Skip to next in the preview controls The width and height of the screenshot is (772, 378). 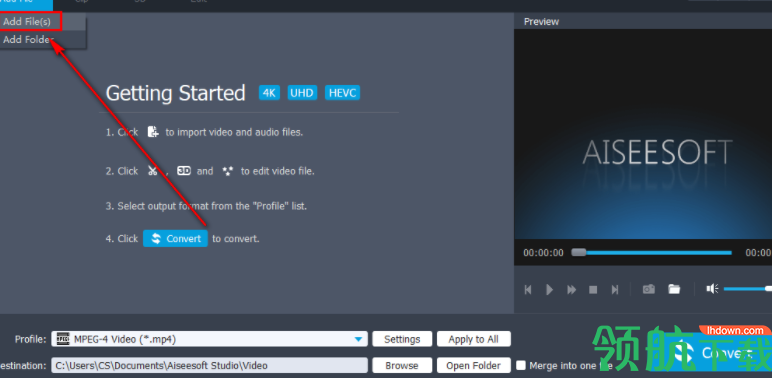pos(615,289)
